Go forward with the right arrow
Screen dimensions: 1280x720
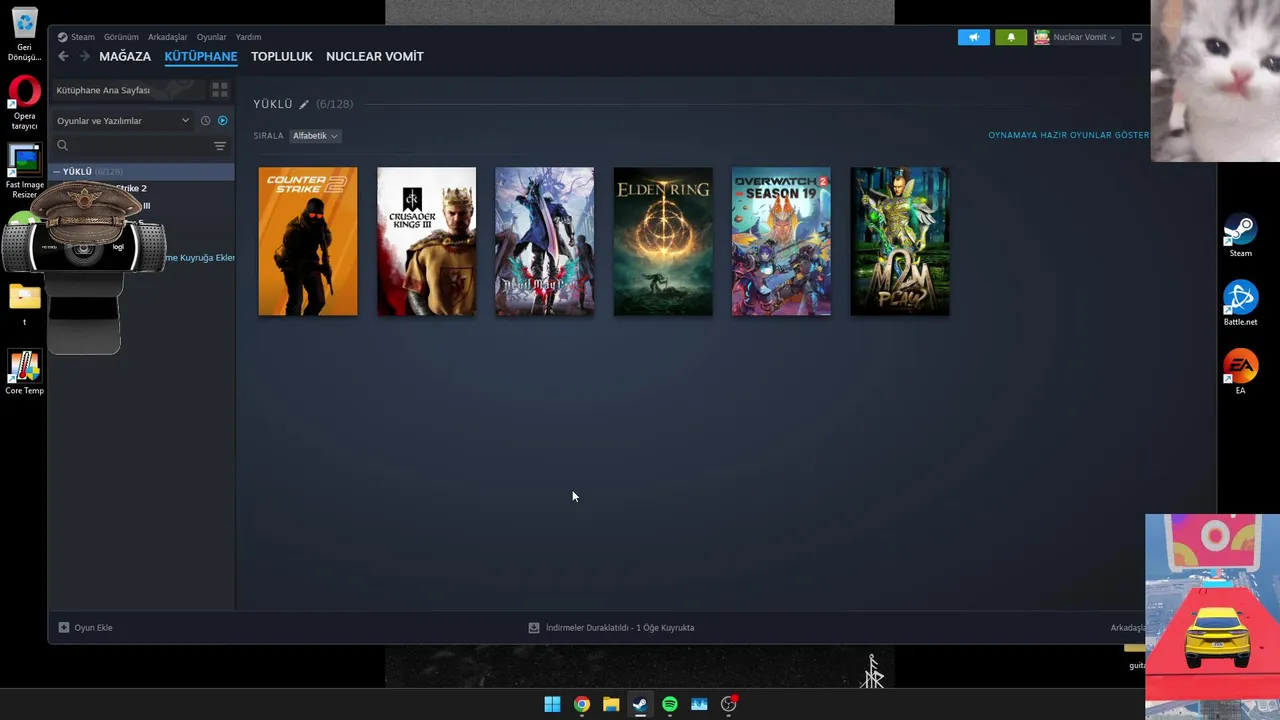84,56
